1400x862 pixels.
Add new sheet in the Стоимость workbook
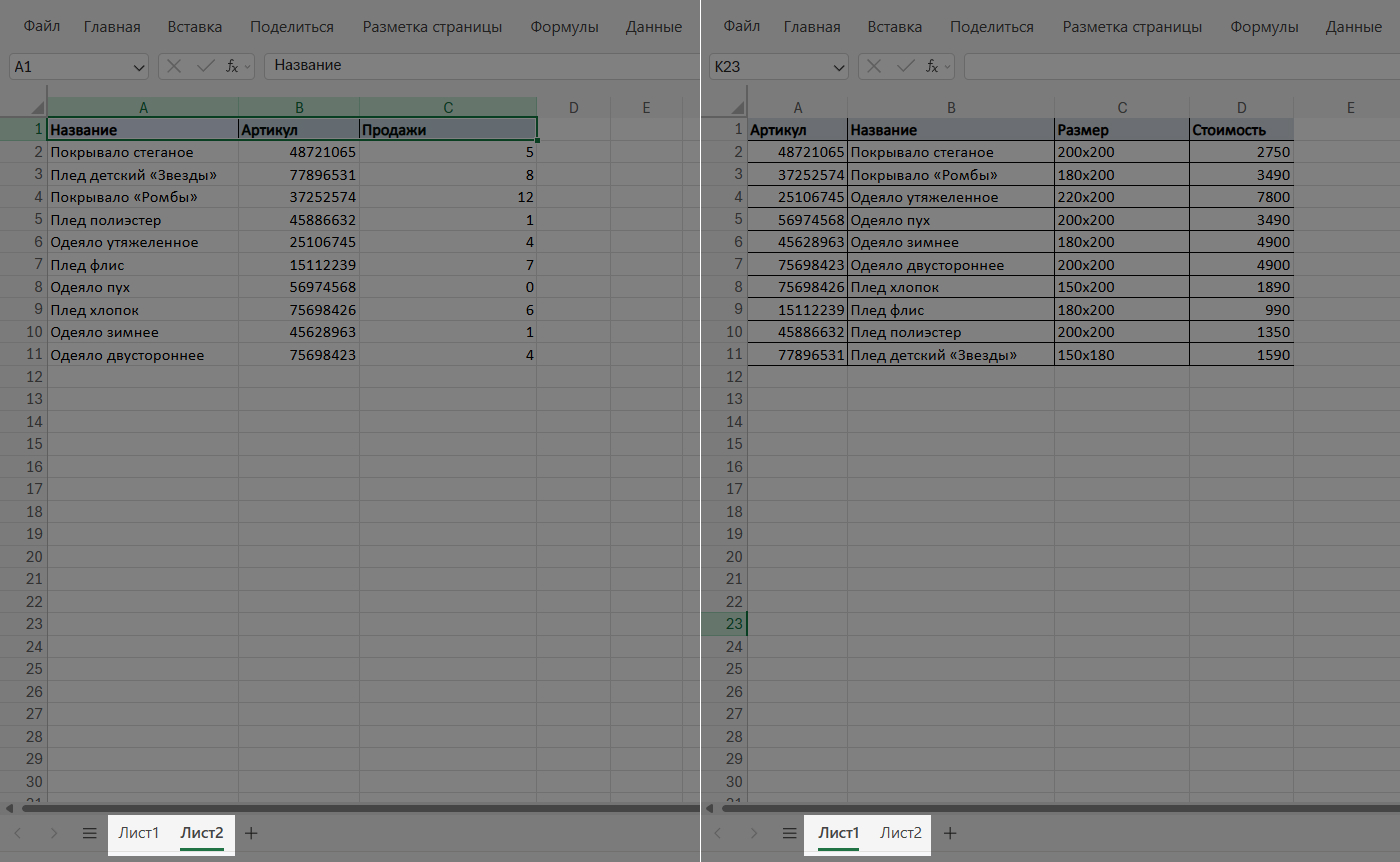click(951, 833)
